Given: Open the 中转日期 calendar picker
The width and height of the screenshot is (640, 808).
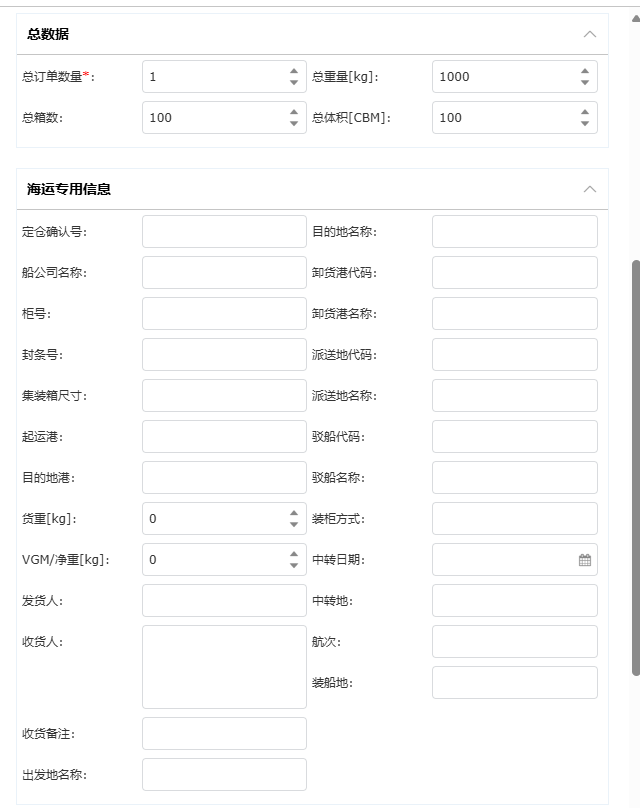Looking at the screenshot, I should point(585,560).
